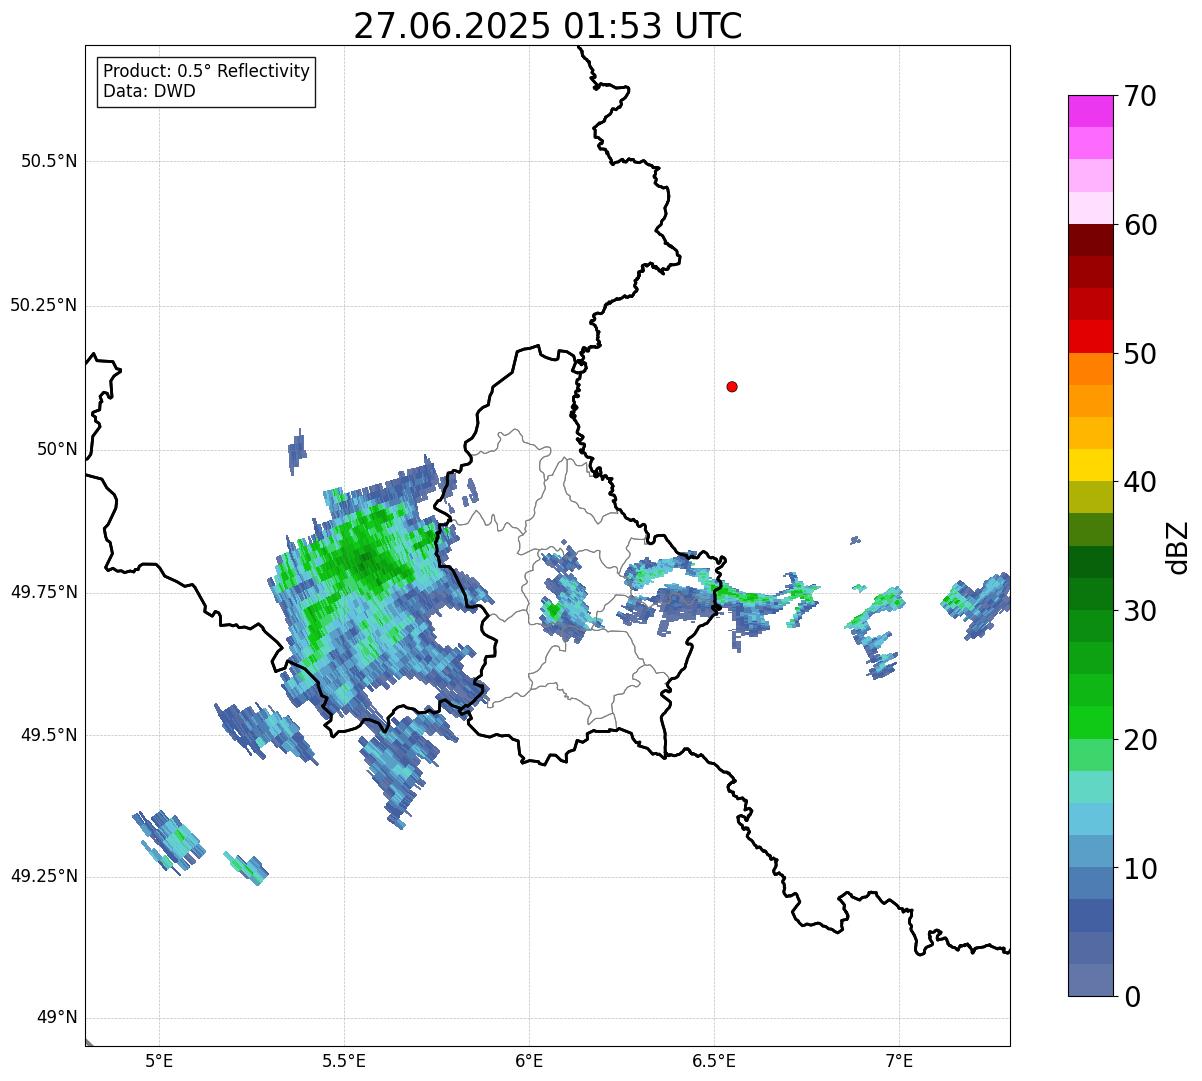Click the '6°E' longitude label

[x=529, y=1060]
